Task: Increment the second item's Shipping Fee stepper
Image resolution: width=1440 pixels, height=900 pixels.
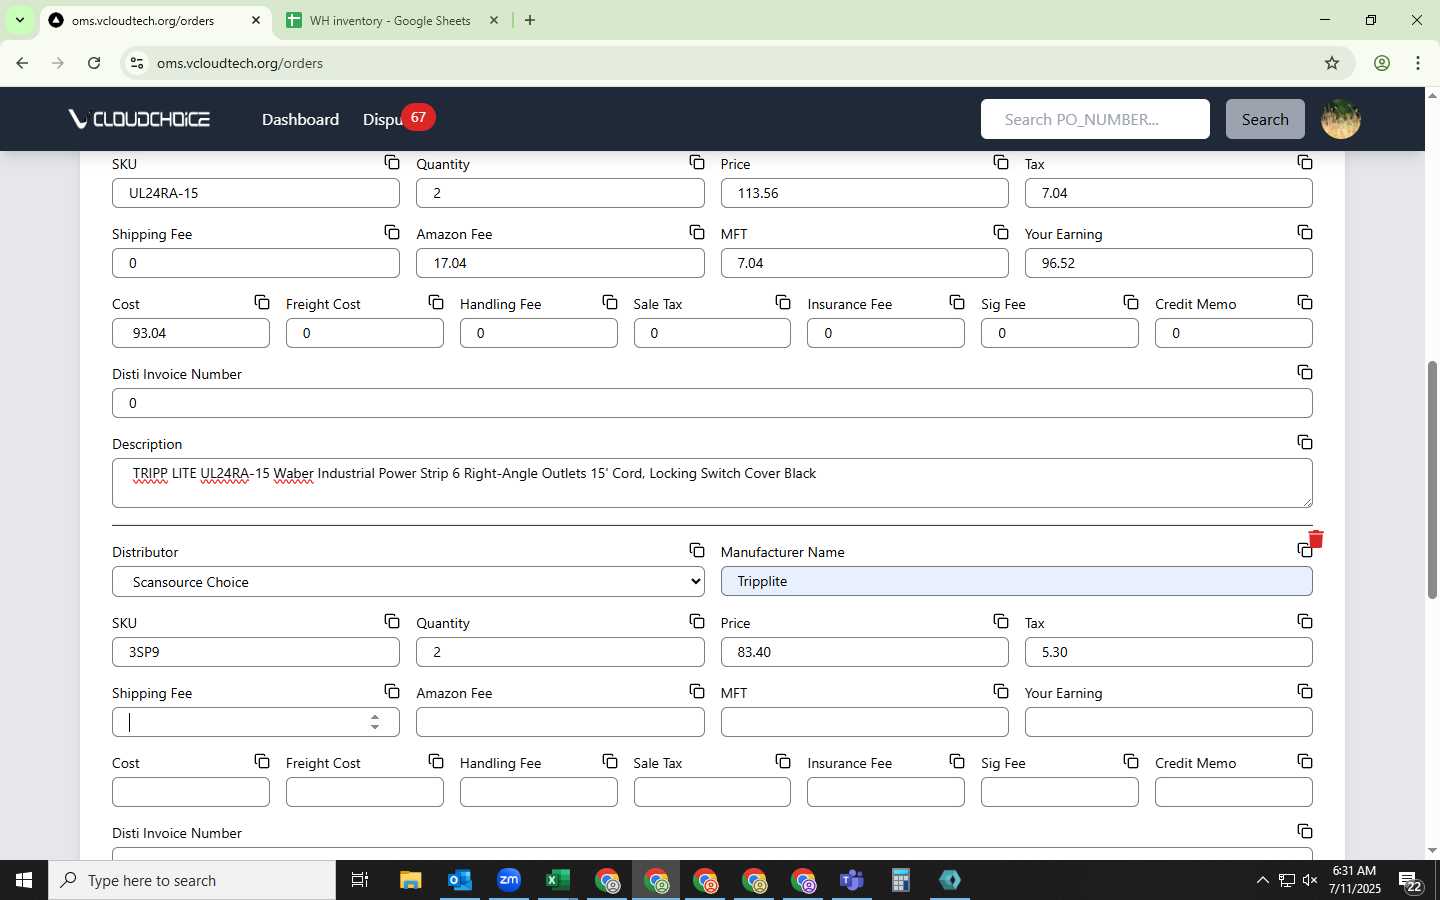Action: tap(375, 717)
